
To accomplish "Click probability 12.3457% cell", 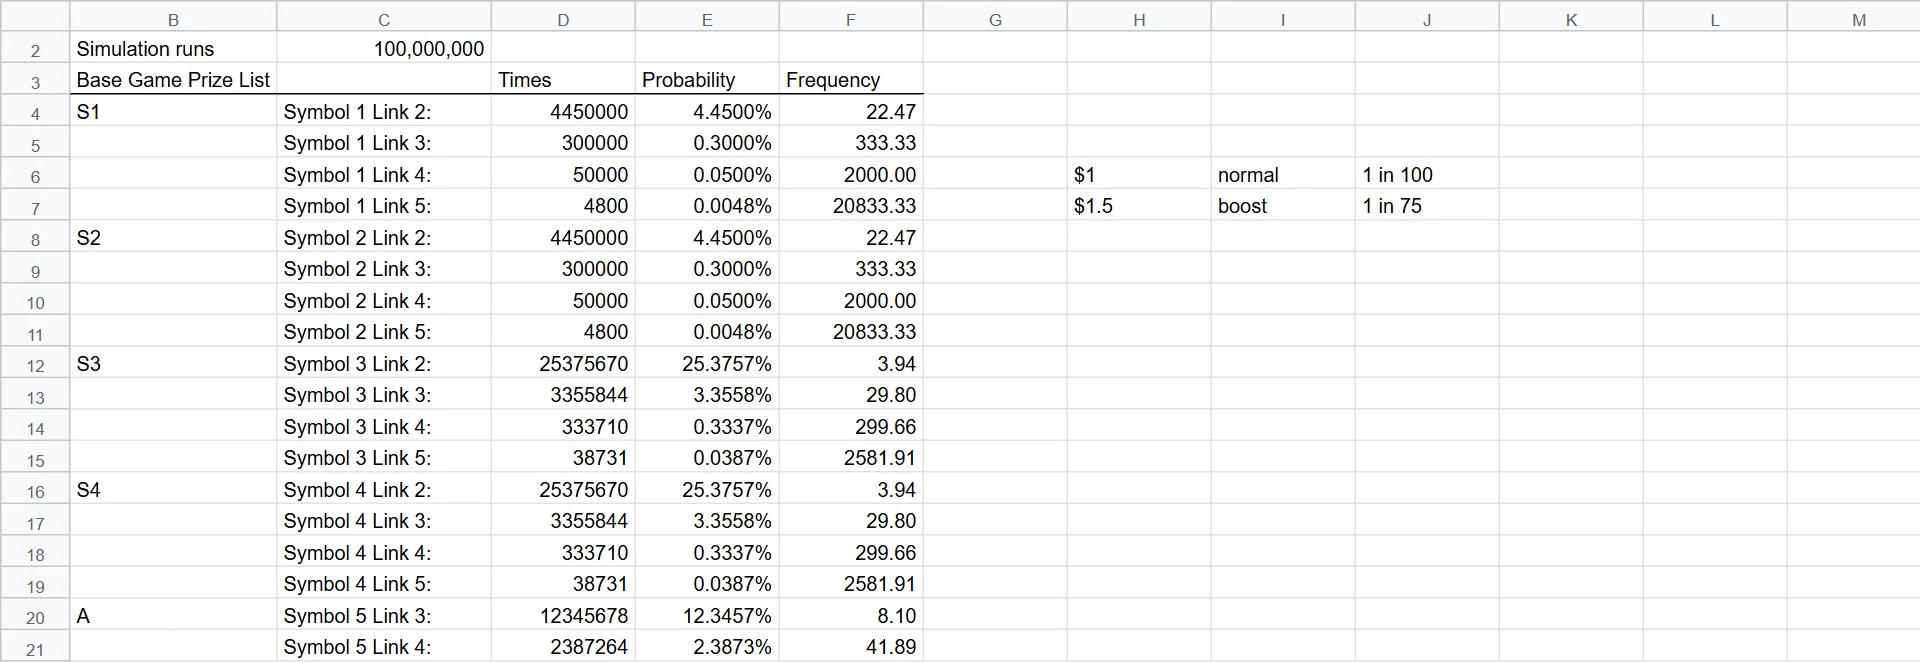I will pos(707,616).
